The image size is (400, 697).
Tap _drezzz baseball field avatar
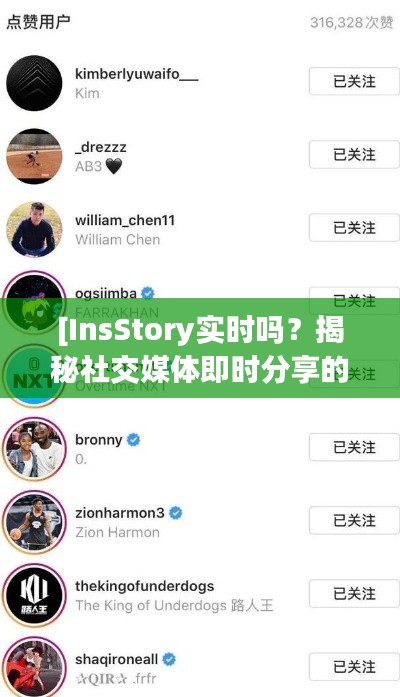point(34,156)
